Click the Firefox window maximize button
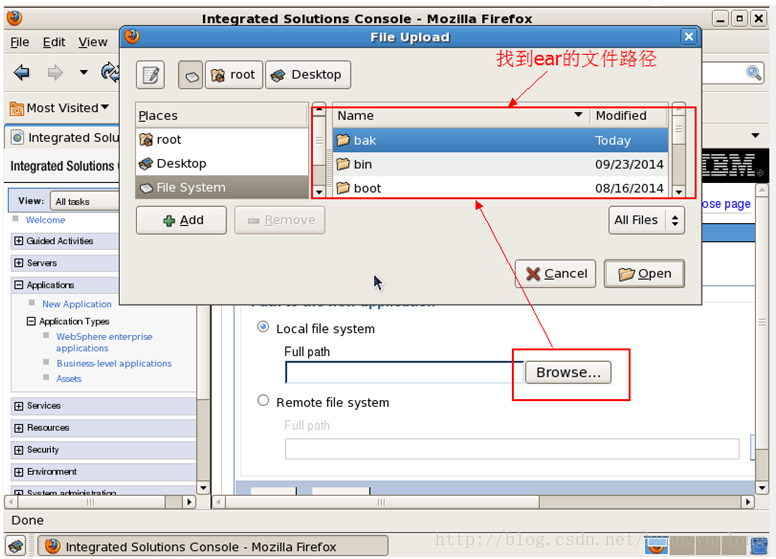The width and height of the screenshot is (776, 559). click(739, 19)
